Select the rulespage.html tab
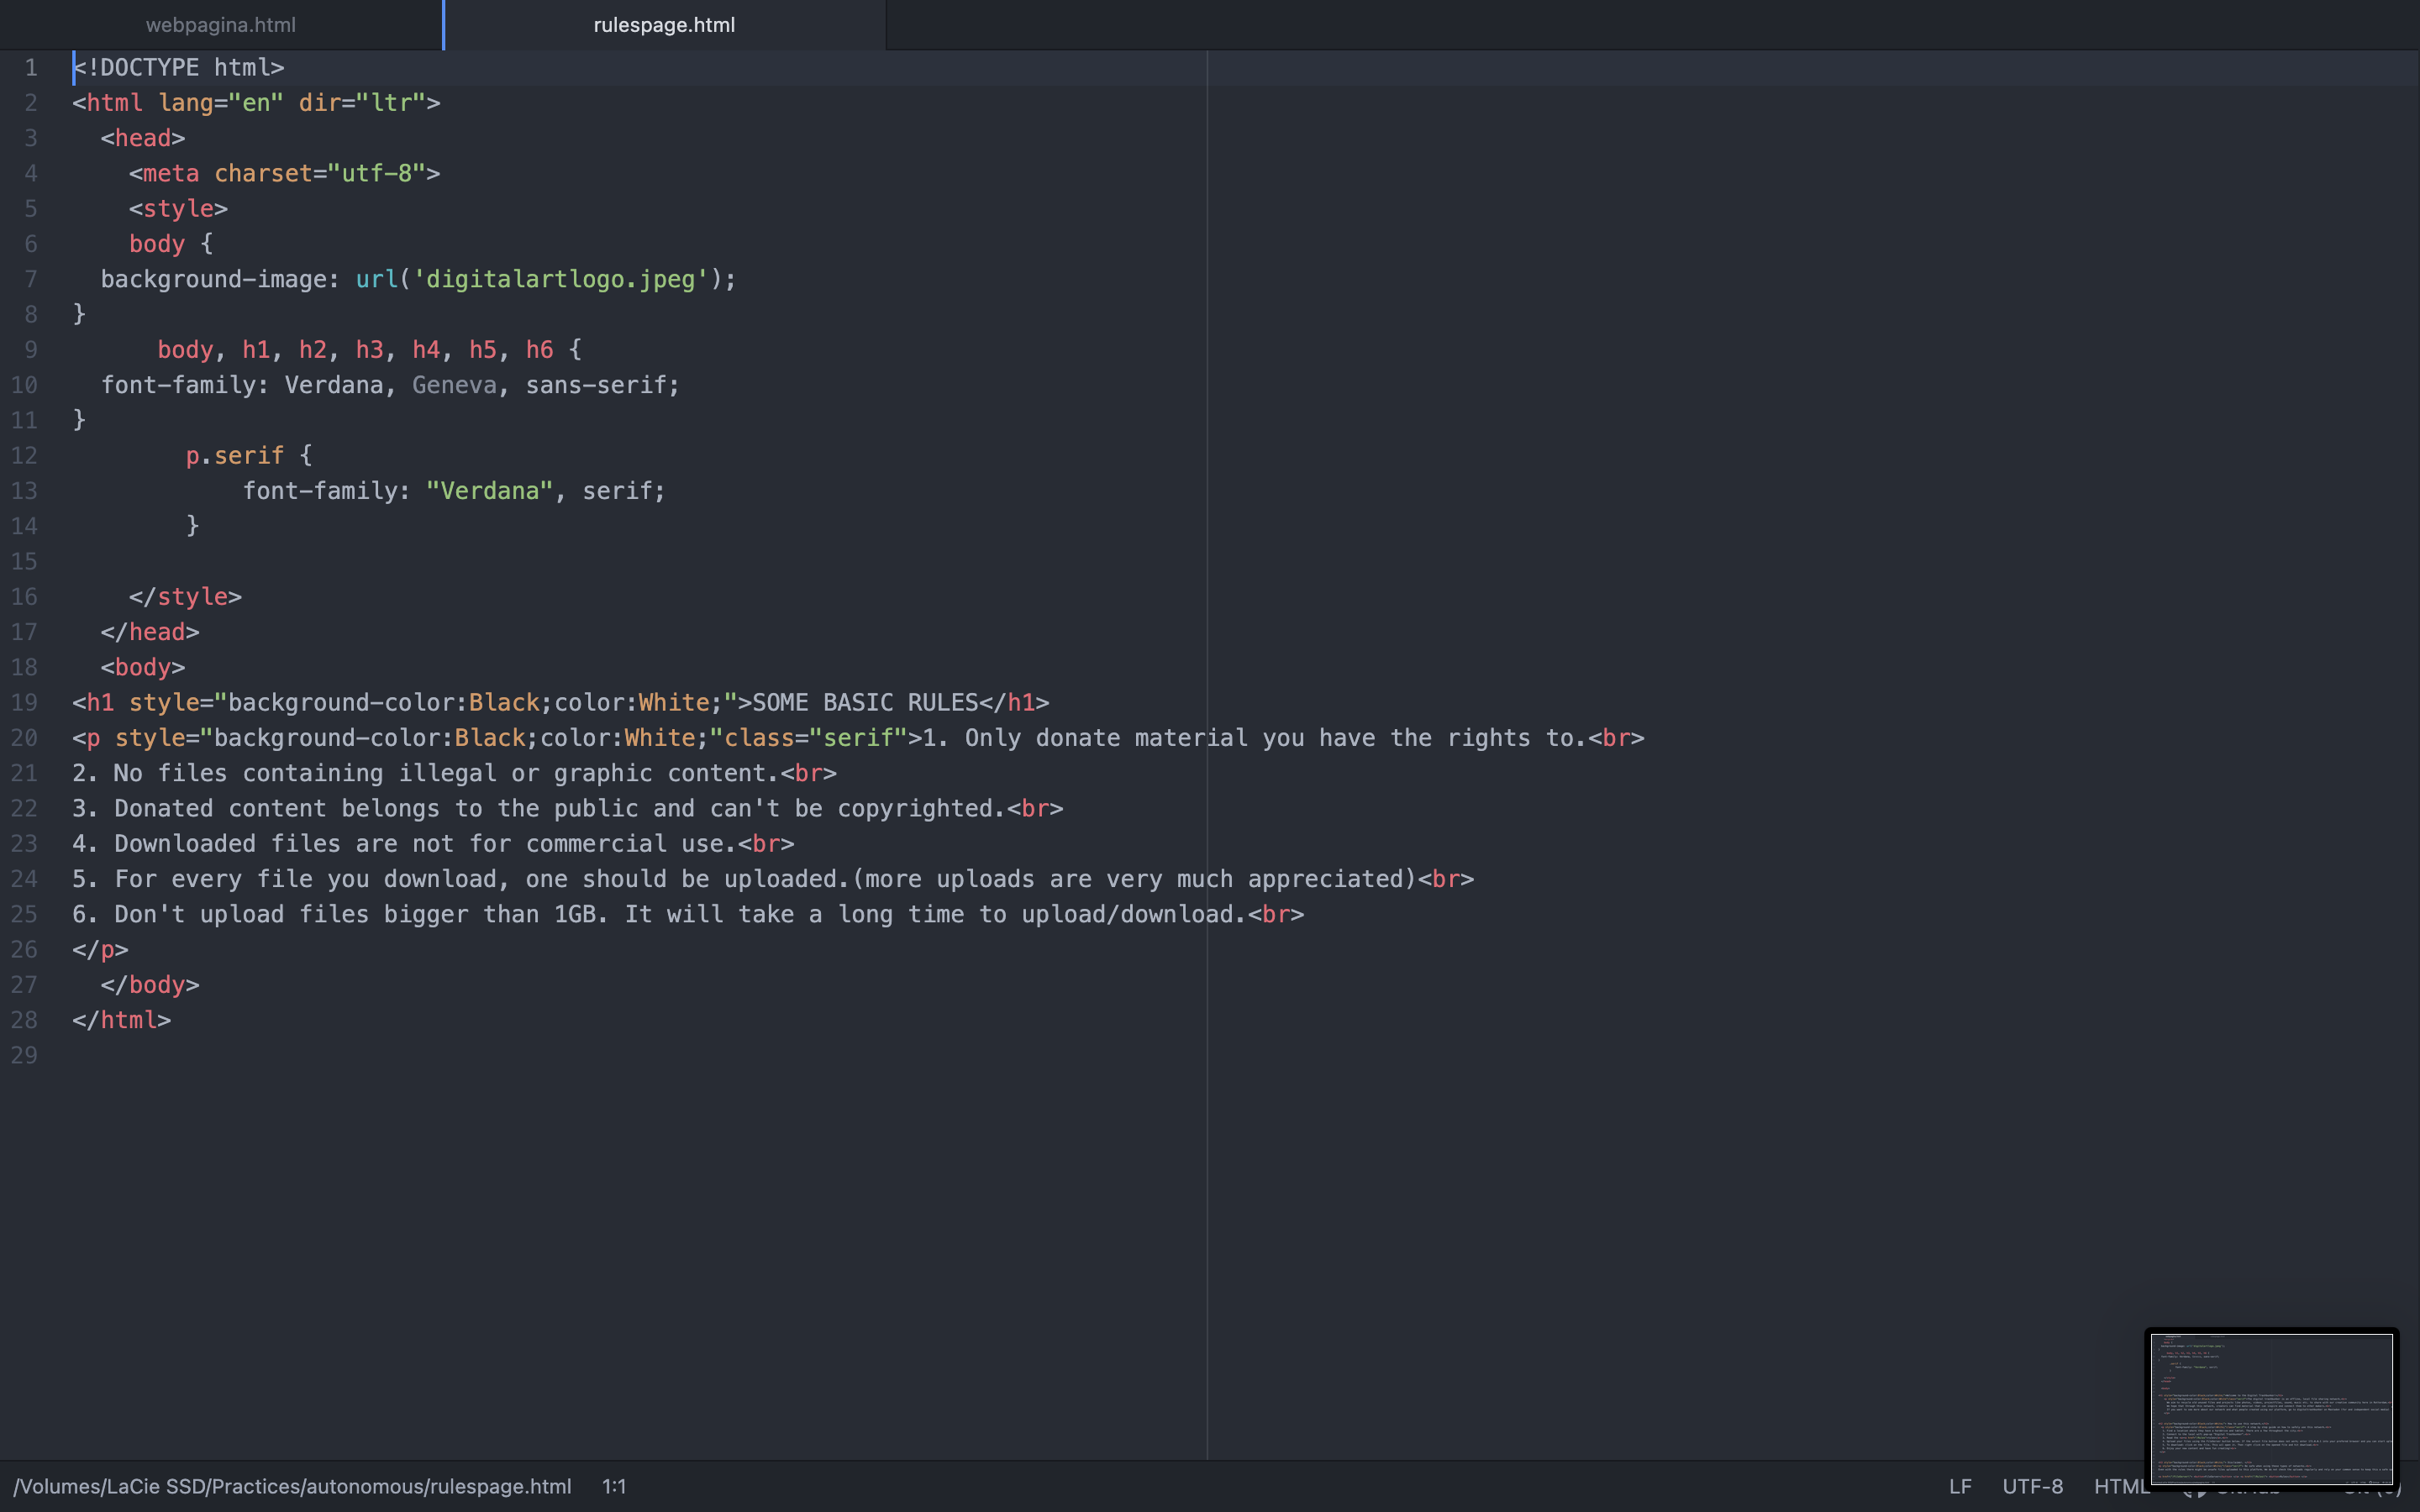The width and height of the screenshot is (2420, 1512). (664, 25)
